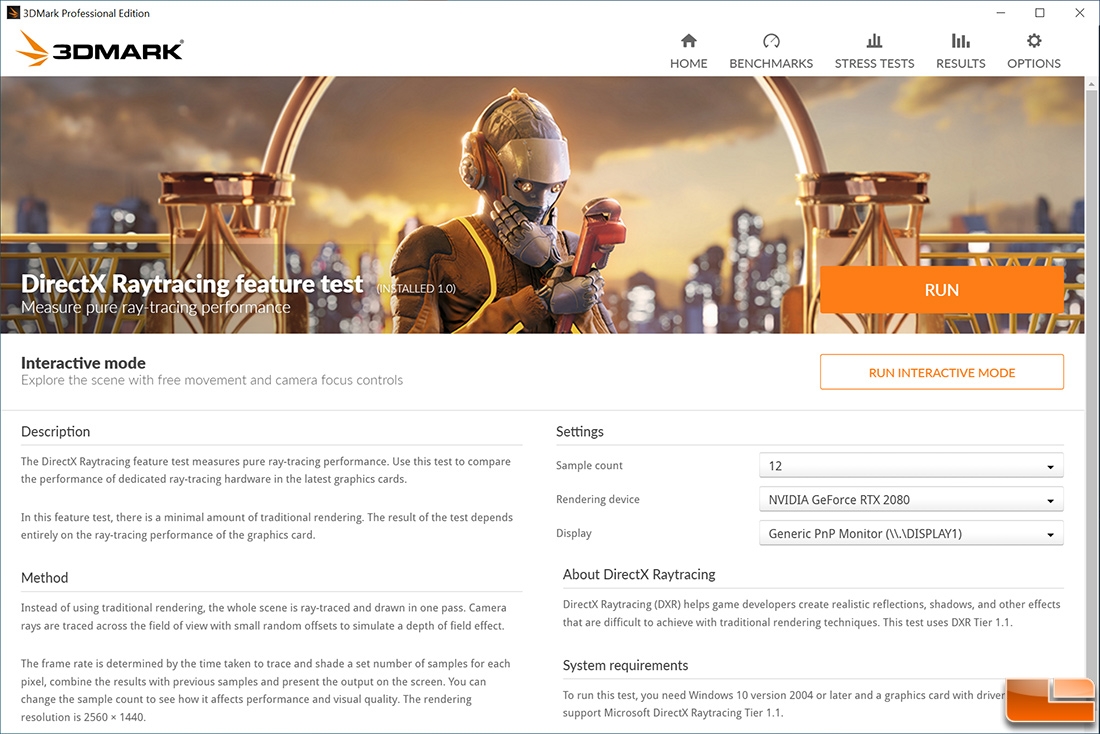
Task: Click the Options gear icon
Action: [1034, 41]
